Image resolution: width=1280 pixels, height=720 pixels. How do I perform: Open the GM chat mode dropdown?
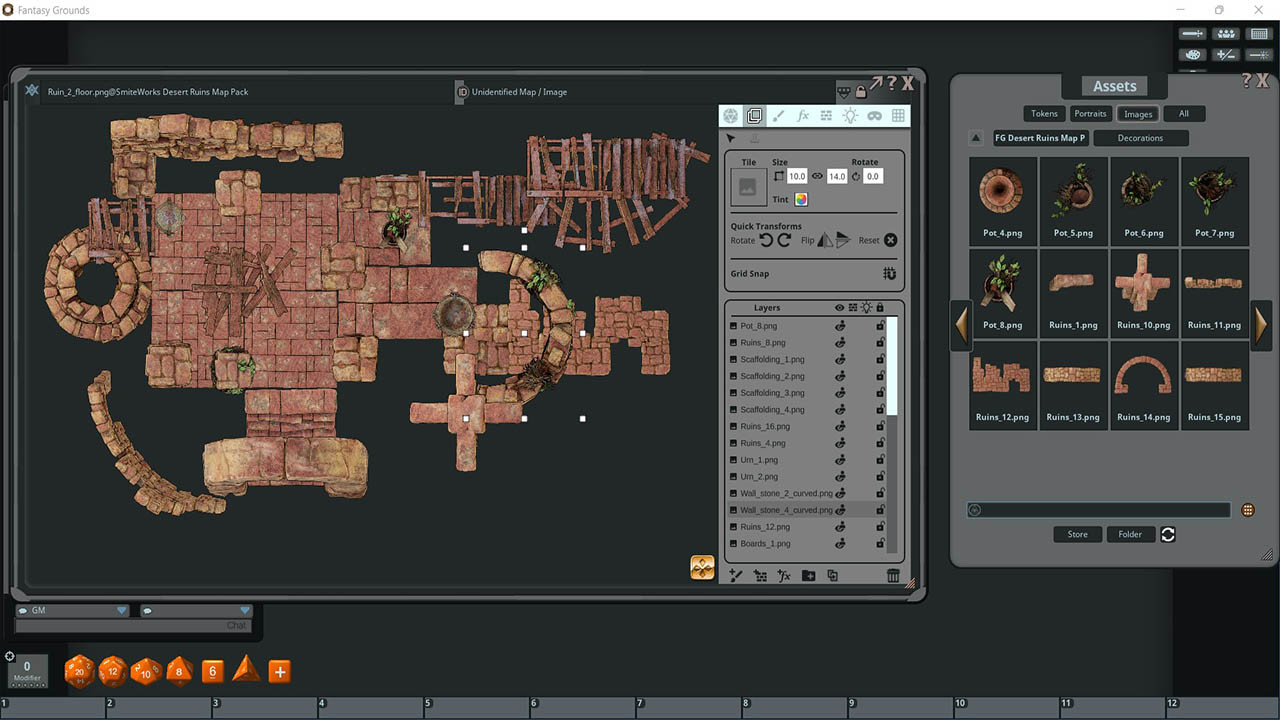click(x=122, y=609)
